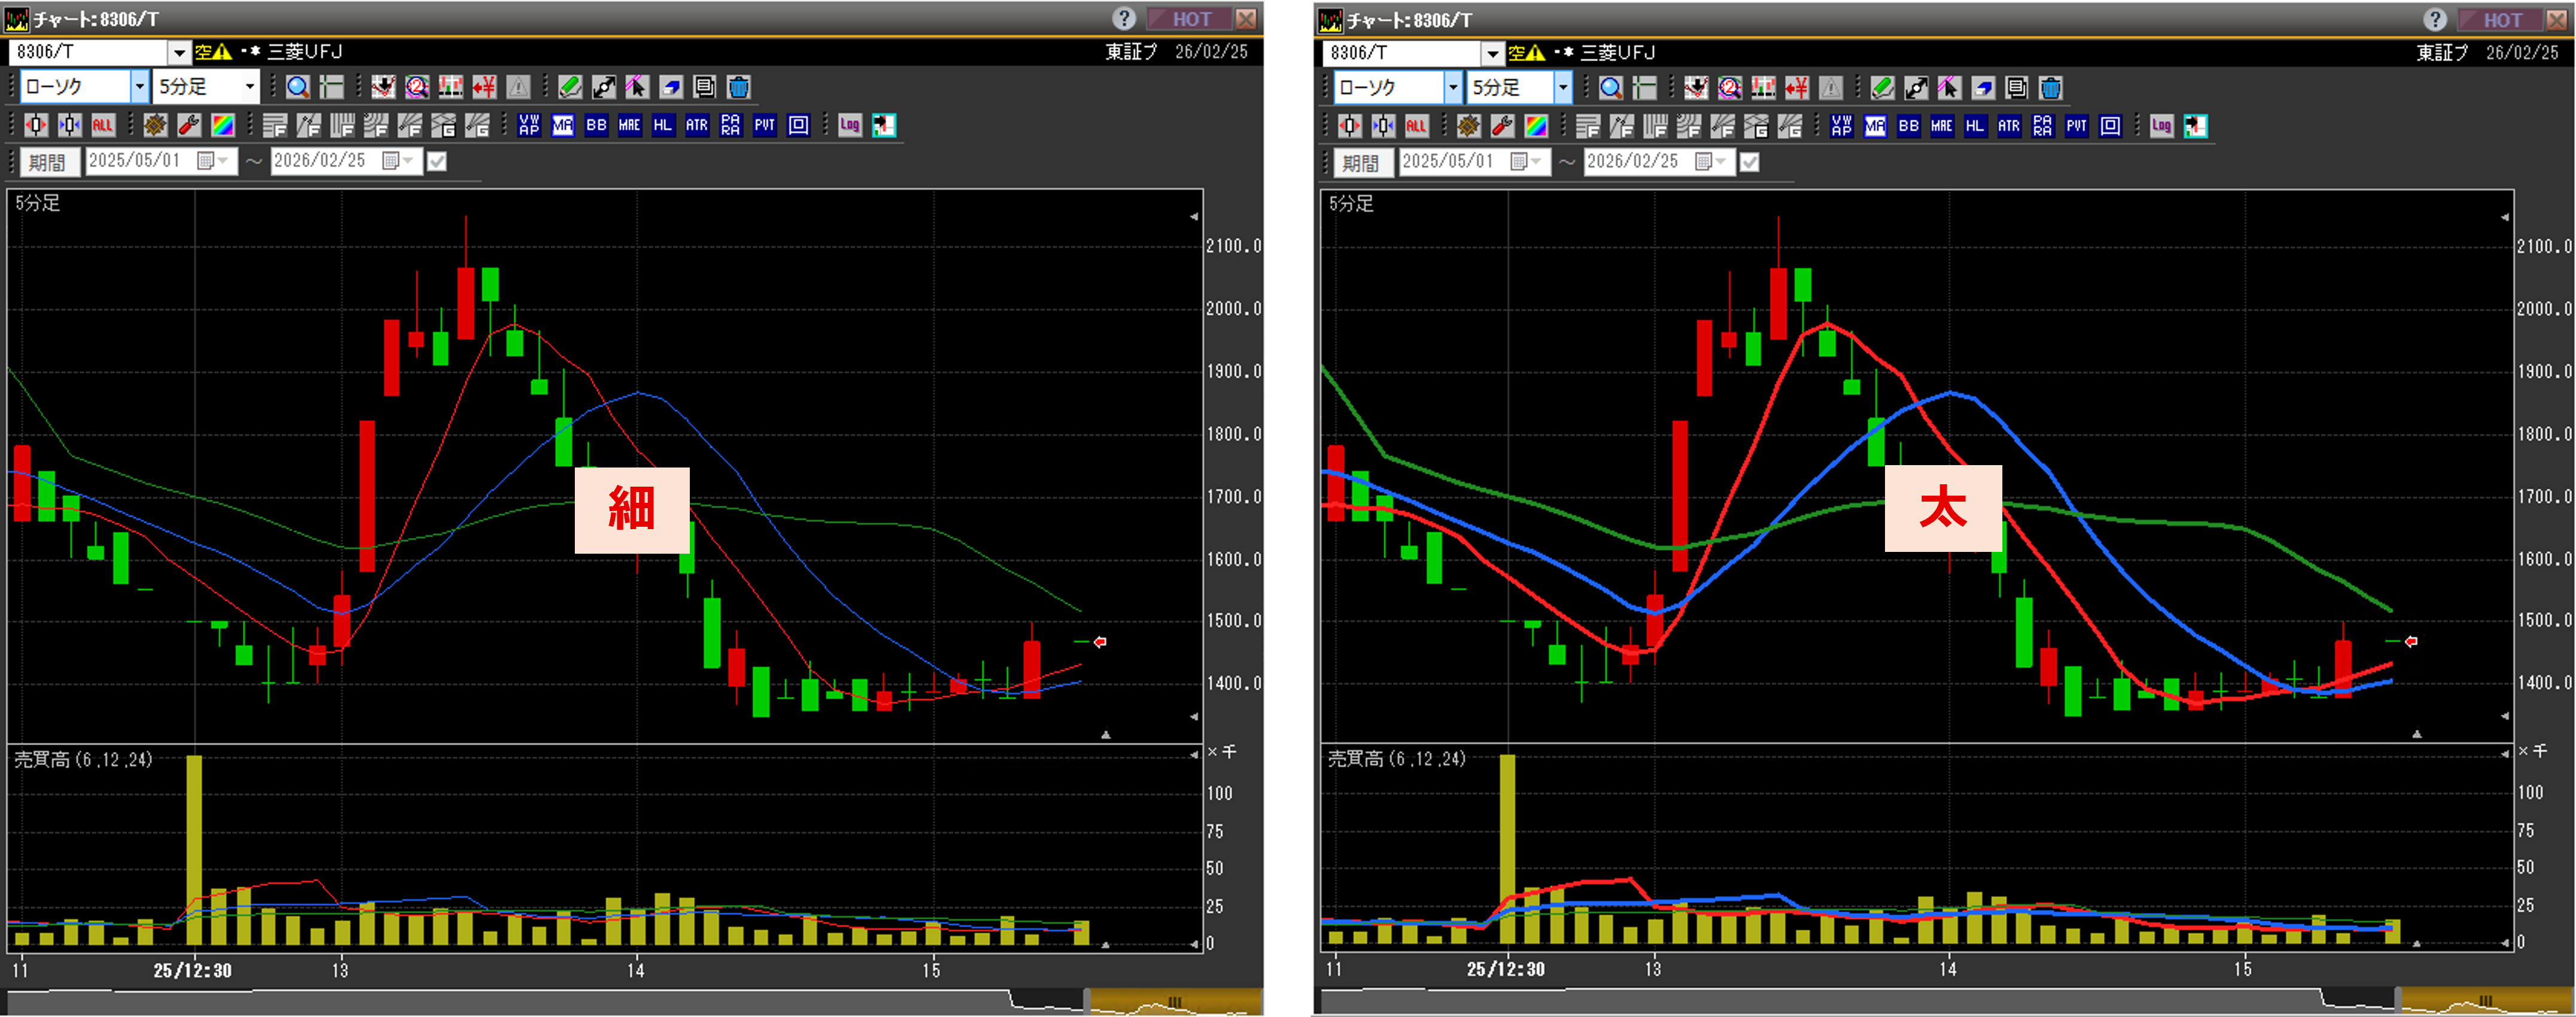Open the 2025/05/01 start date calendar in left chart

206,161
